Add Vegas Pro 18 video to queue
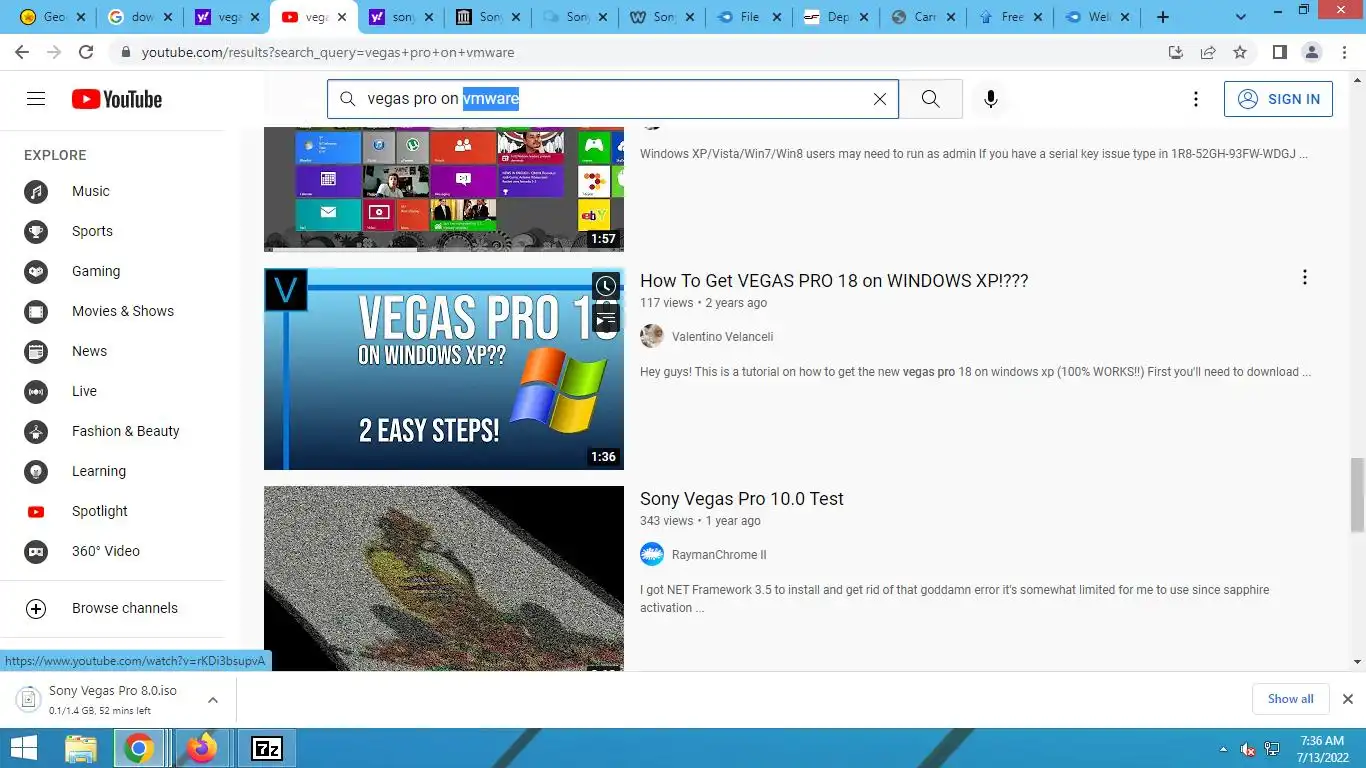 606,319
